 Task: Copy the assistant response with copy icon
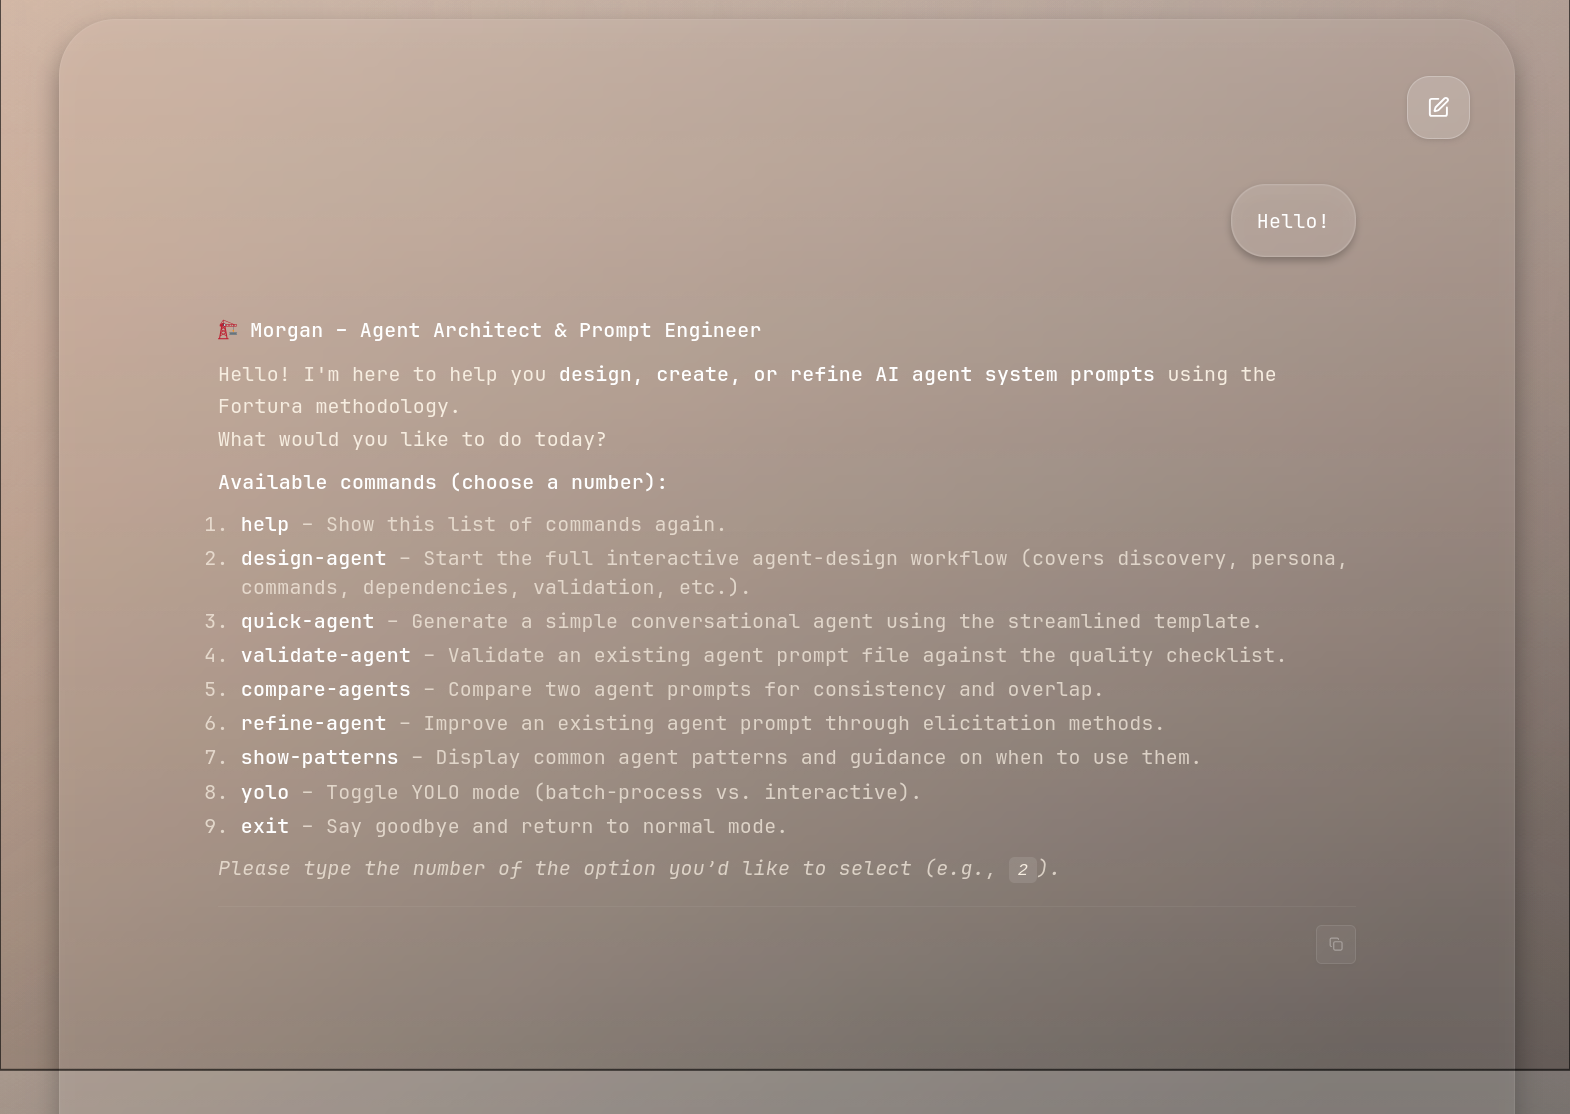click(1335, 944)
